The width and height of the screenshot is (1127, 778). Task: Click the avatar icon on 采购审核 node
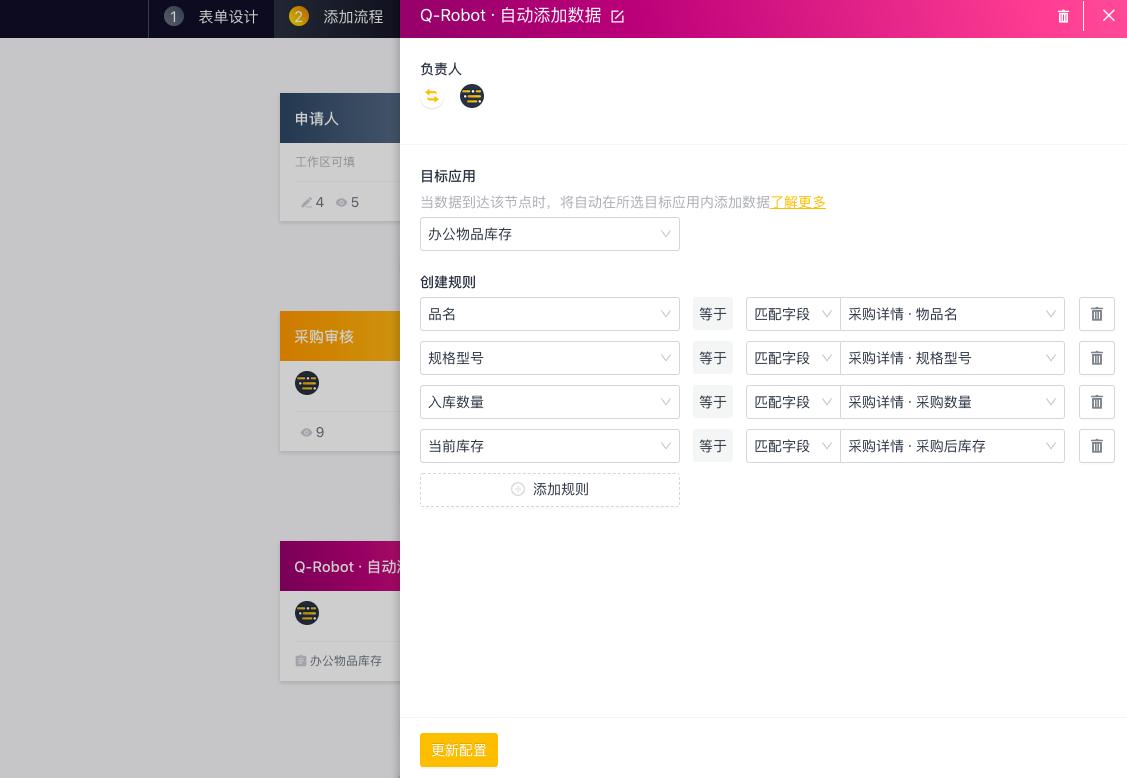tap(307, 383)
